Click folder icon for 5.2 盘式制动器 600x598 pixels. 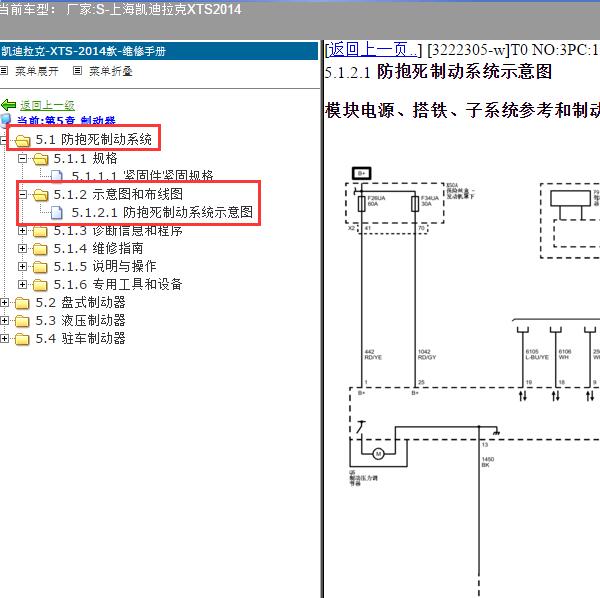coord(23,303)
